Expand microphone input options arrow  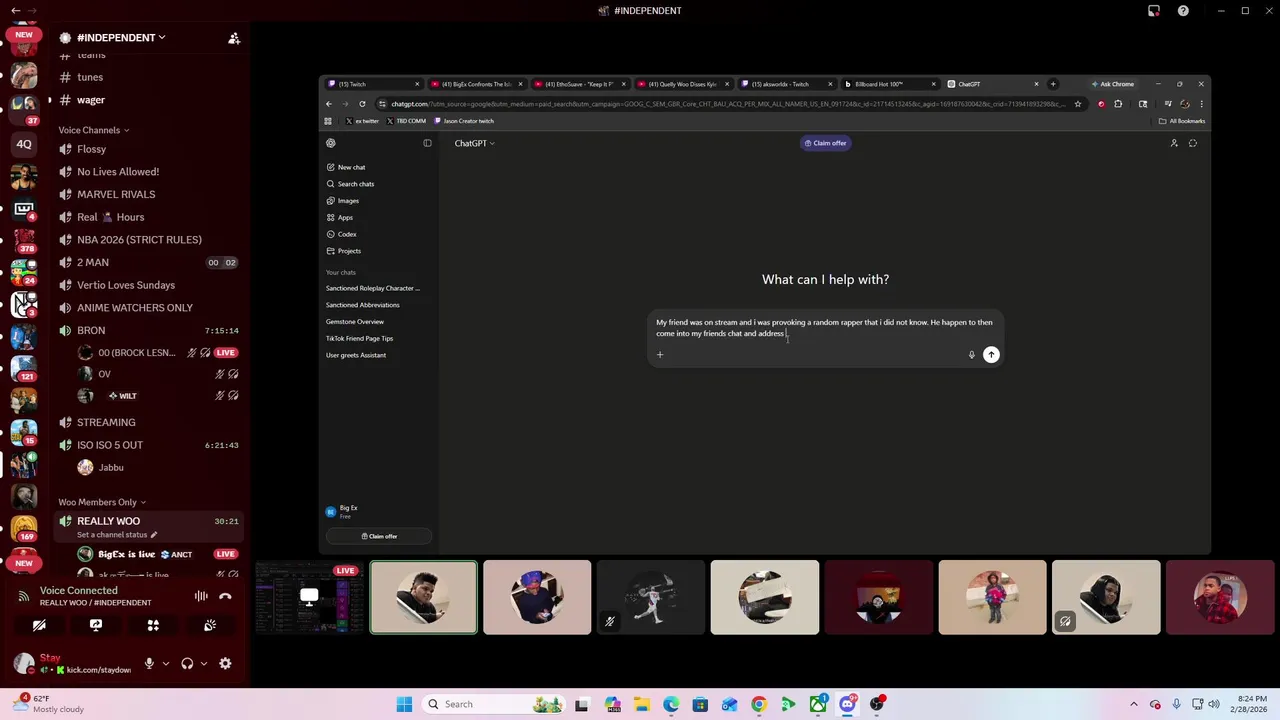(x=166, y=663)
